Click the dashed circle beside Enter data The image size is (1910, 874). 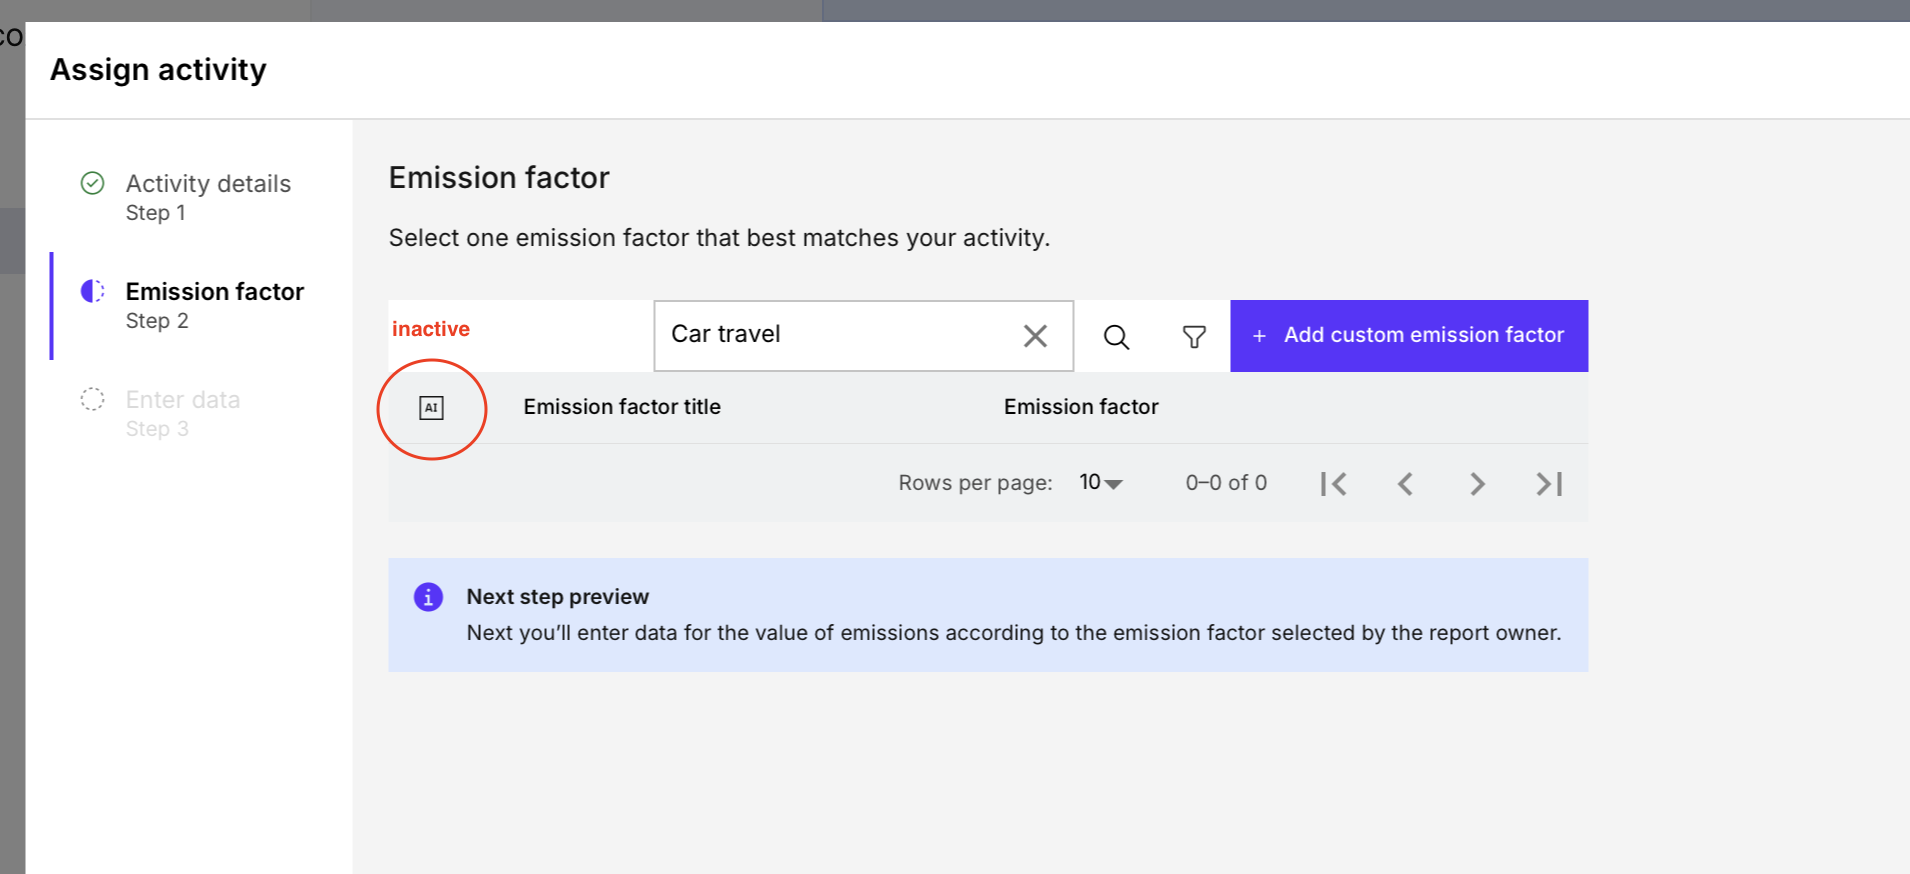pyautogui.click(x=92, y=399)
